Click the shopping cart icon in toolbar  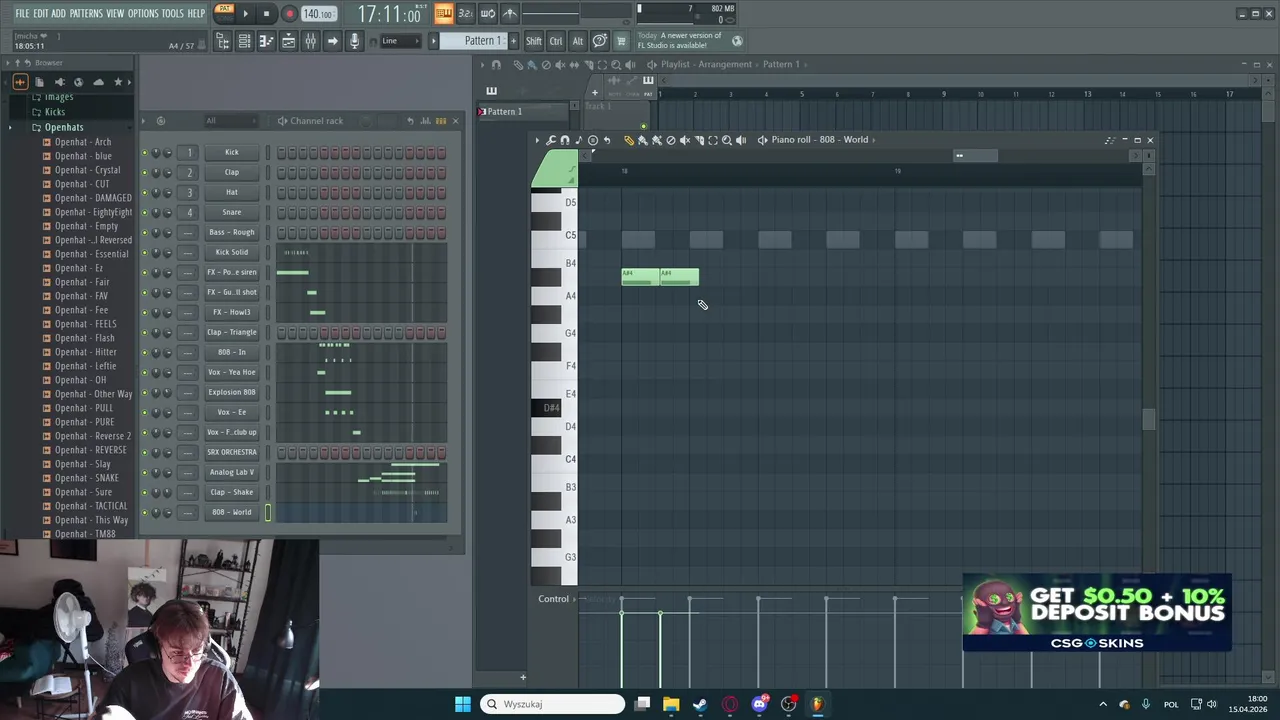coord(621,41)
